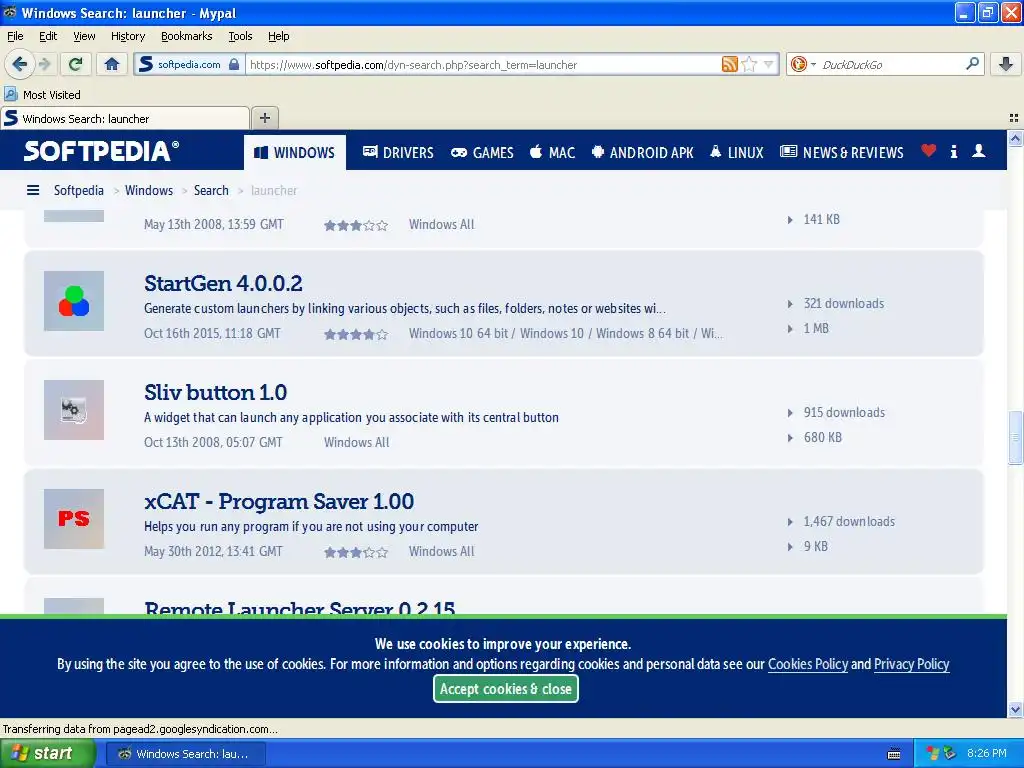
Task: Click the Windows Search taskbar button
Action: point(186,754)
